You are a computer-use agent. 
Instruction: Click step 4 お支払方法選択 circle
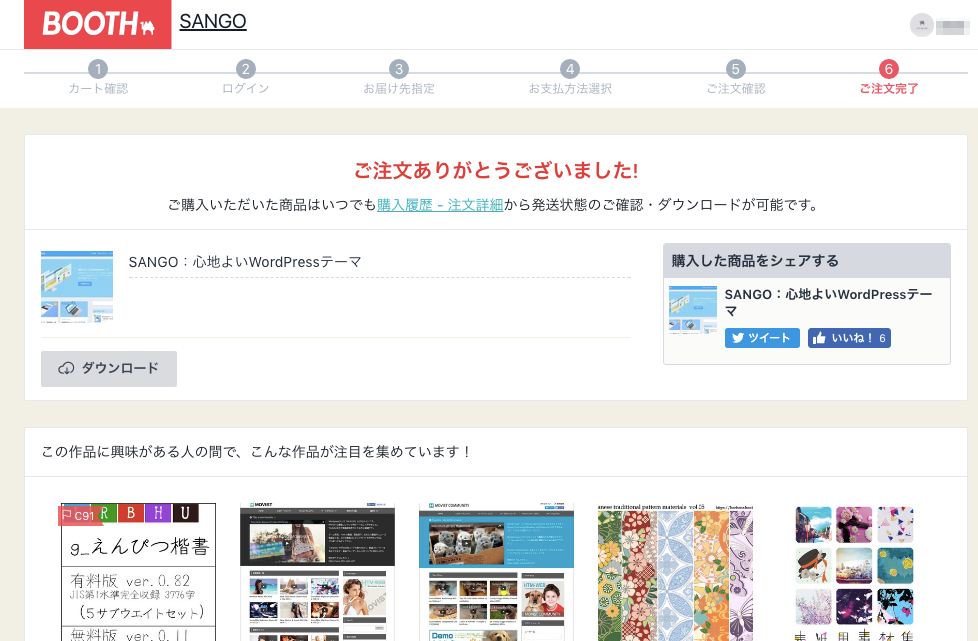[x=569, y=69]
